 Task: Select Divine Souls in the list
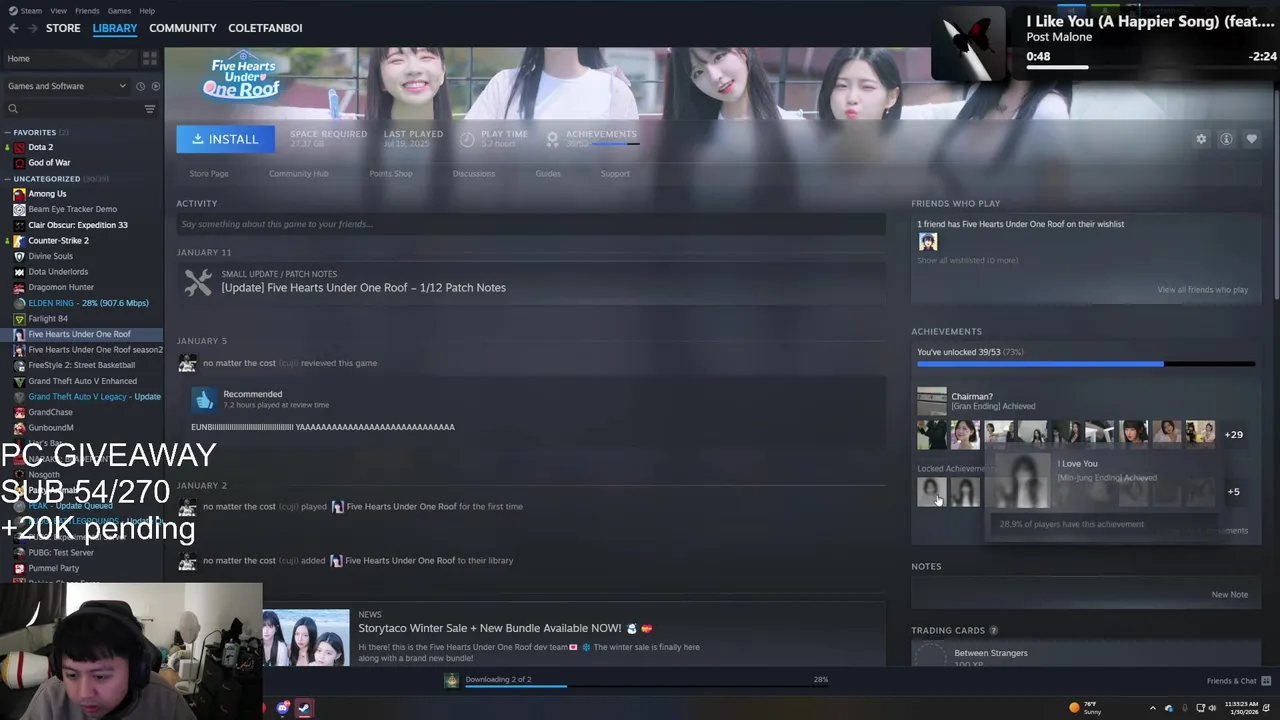(x=50, y=256)
